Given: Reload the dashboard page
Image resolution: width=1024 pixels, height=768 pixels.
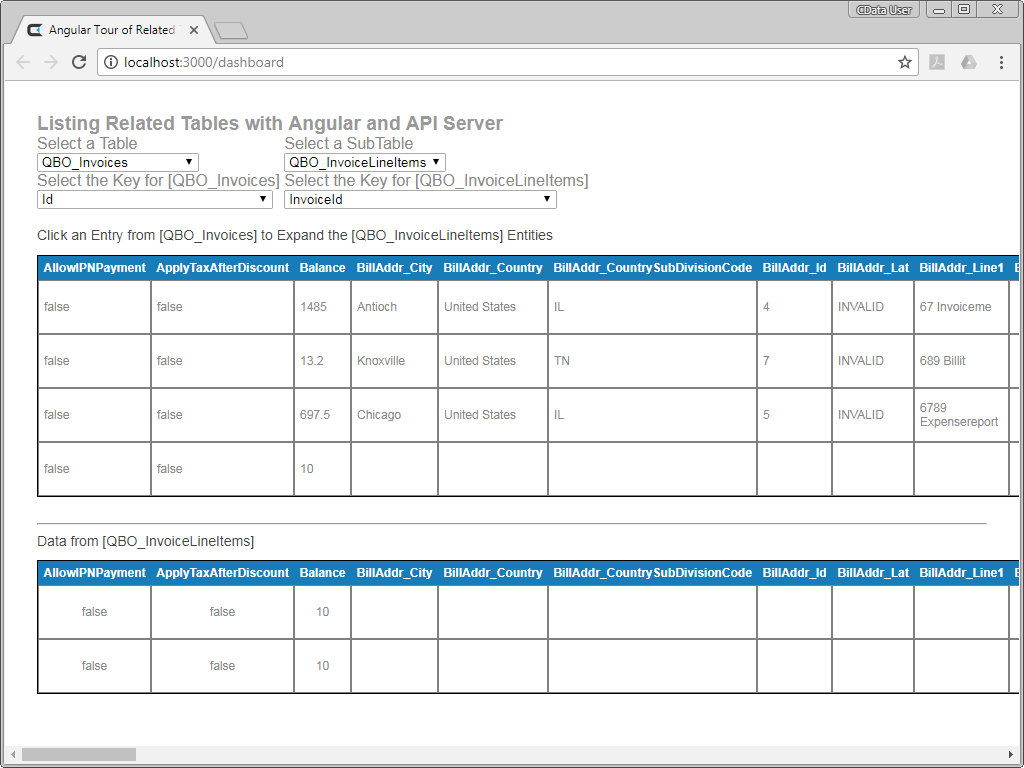Looking at the screenshot, I should point(79,62).
